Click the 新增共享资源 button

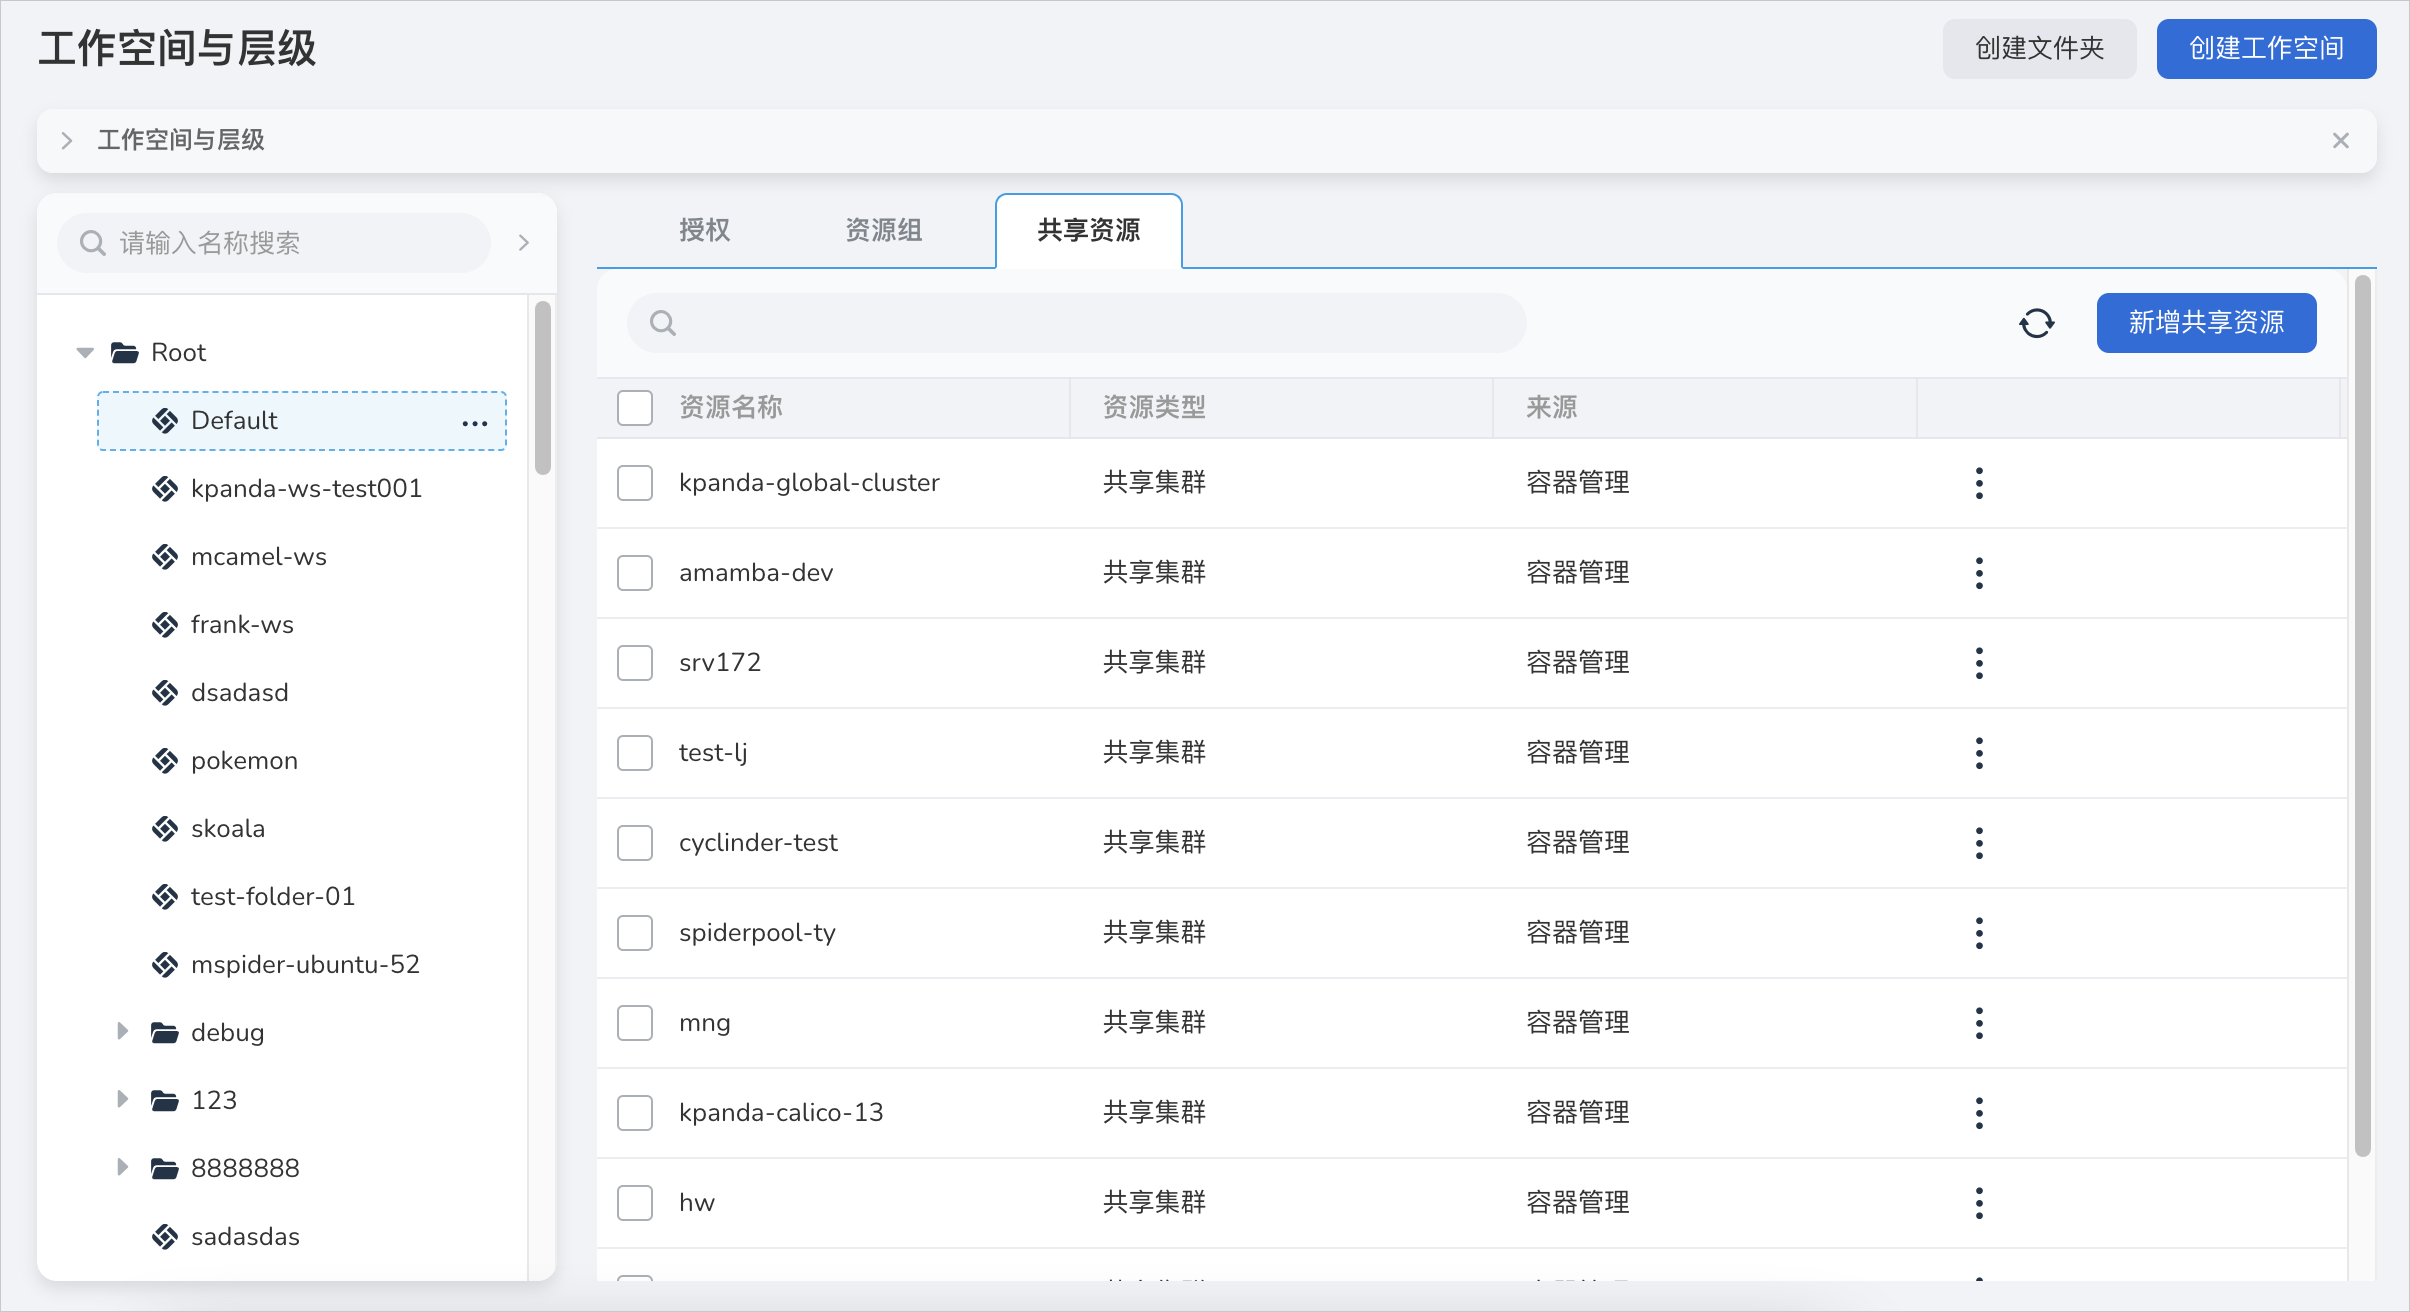tap(2206, 323)
